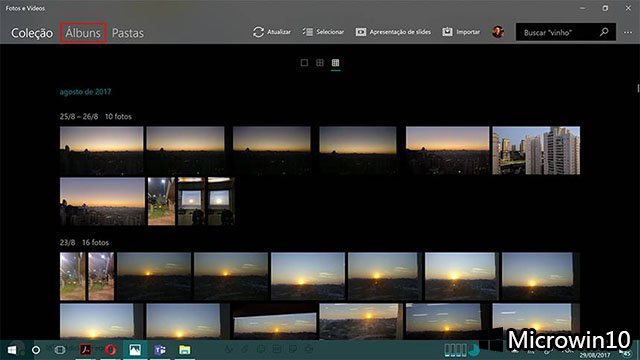Launch Adobe Acrobat from the taskbar
This screenshot has width=640, height=360.
(85, 350)
